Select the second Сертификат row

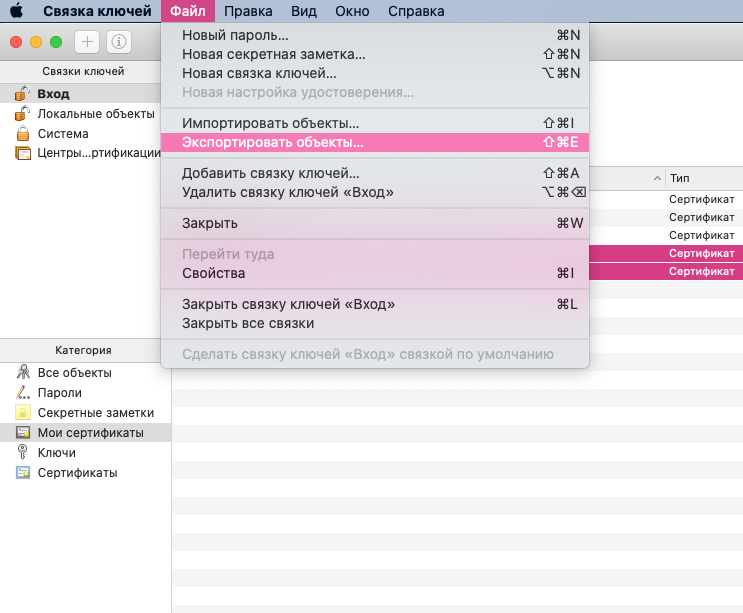tap(666, 217)
